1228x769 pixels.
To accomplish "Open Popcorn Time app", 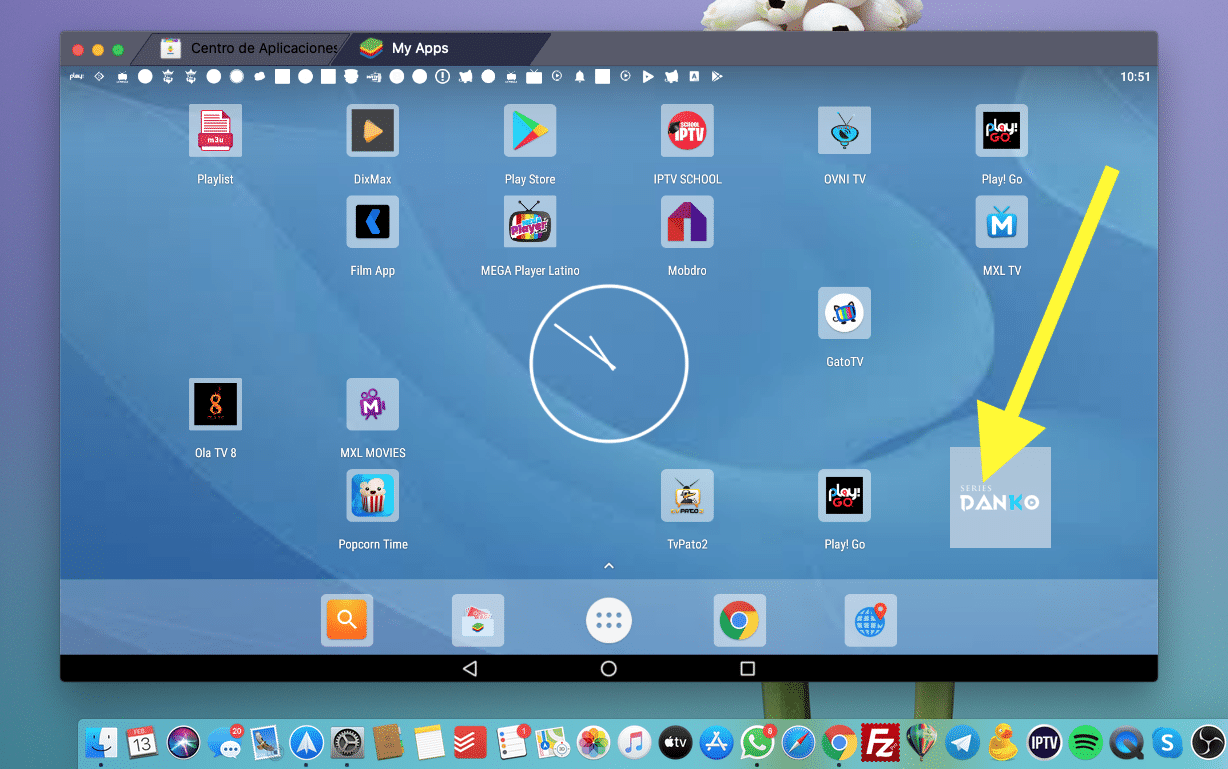I will [x=372, y=496].
